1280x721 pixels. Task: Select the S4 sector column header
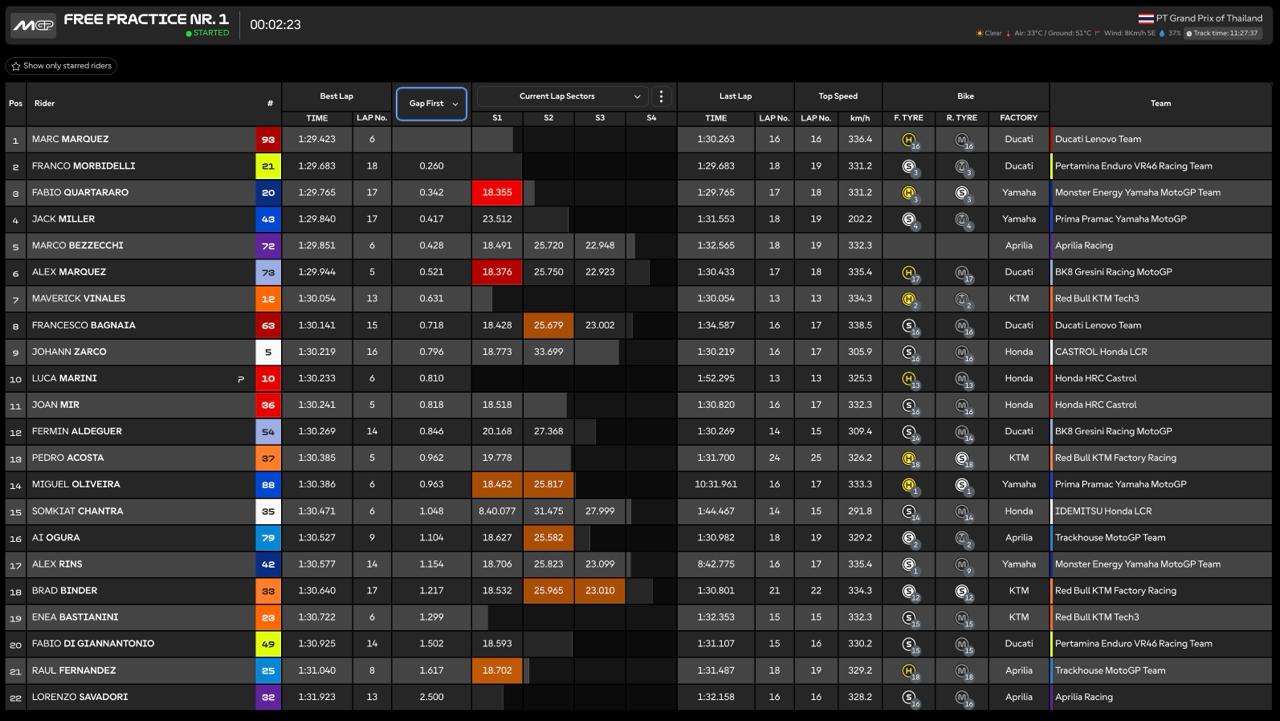point(651,118)
